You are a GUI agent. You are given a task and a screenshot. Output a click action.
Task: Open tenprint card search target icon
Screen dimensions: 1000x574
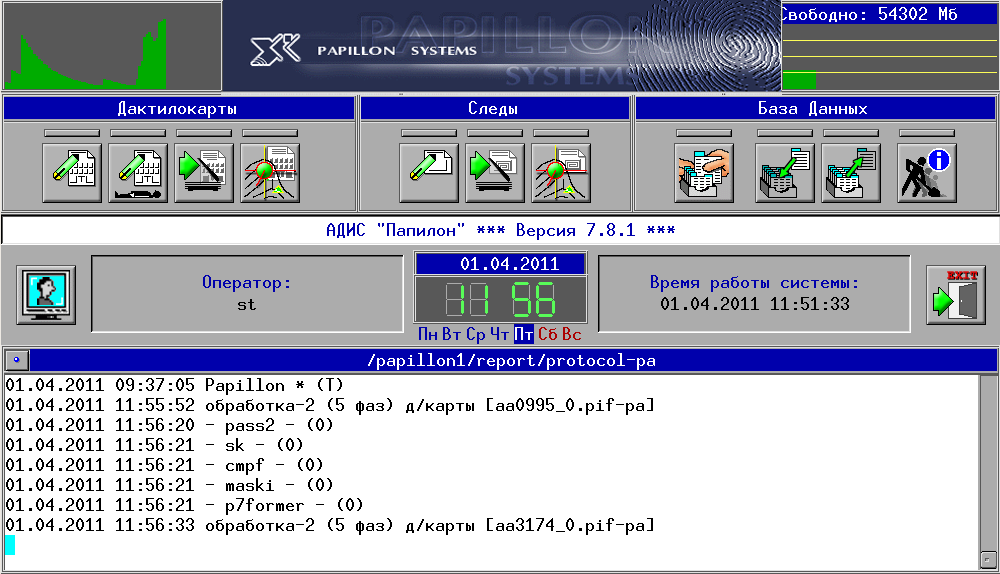pyautogui.click(x=270, y=173)
